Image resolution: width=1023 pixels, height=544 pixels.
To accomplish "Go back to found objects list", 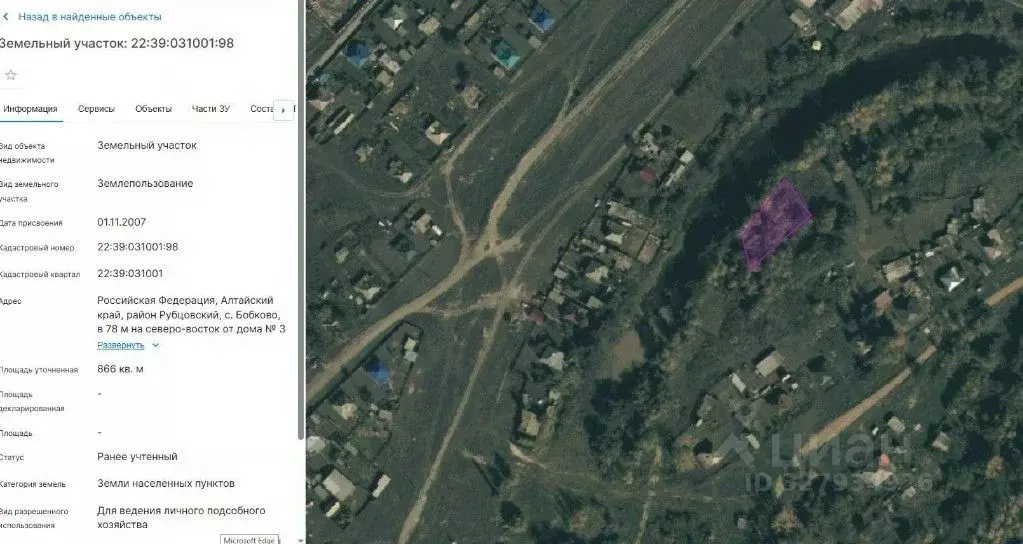I will click(89, 17).
